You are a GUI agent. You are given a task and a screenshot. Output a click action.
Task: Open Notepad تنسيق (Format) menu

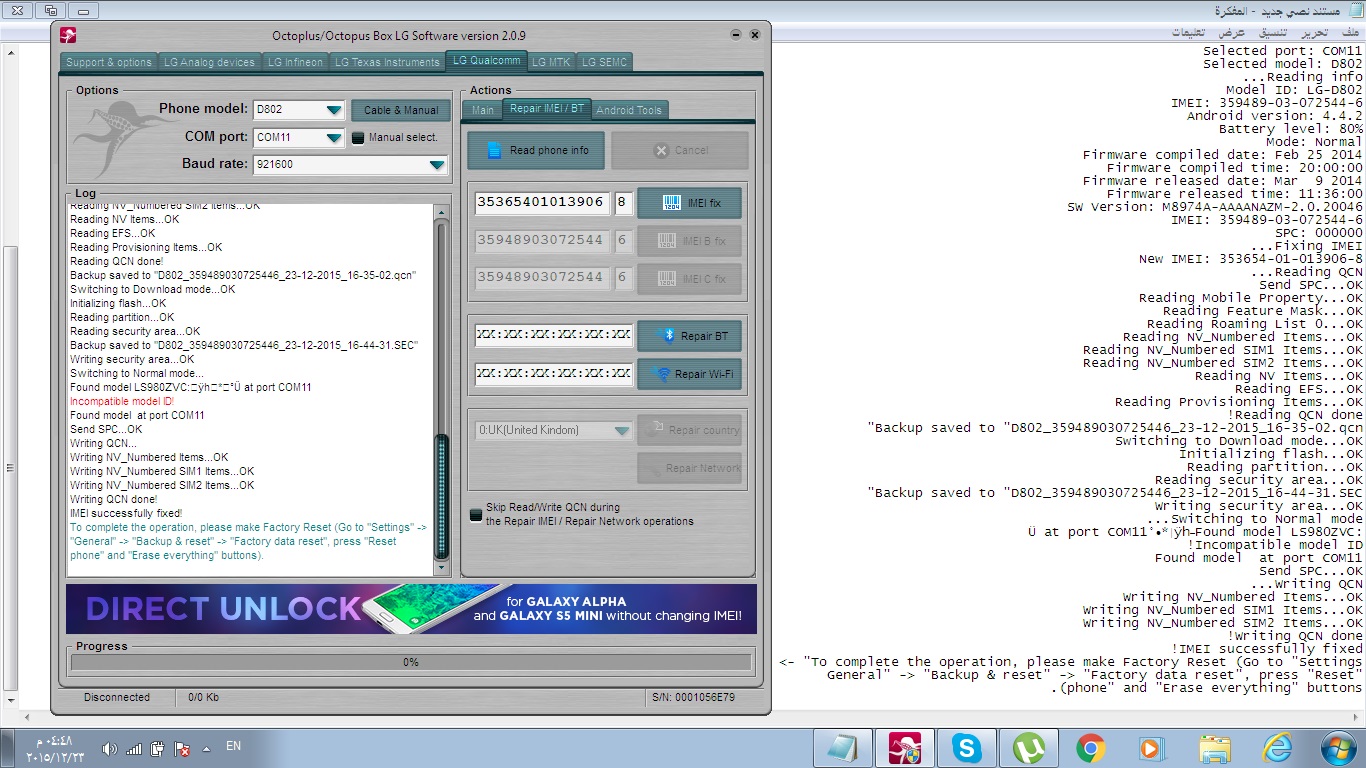click(x=1272, y=33)
